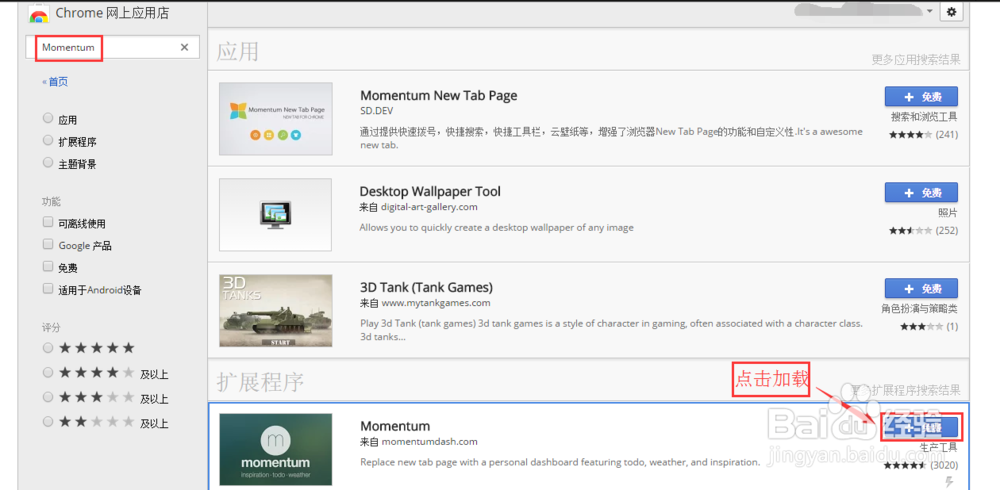Click the 照片 category label

(948, 212)
